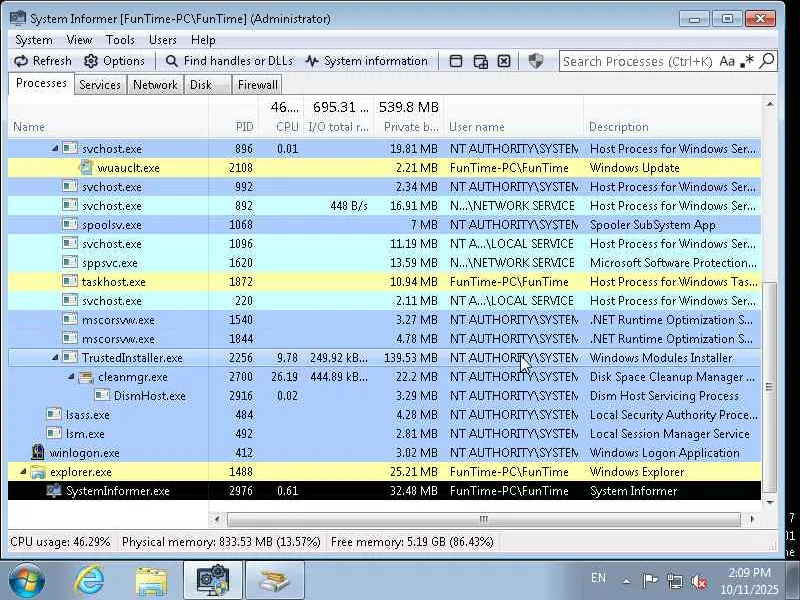Click the Refresh toolbar button

pyautogui.click(x=43, y=61)
